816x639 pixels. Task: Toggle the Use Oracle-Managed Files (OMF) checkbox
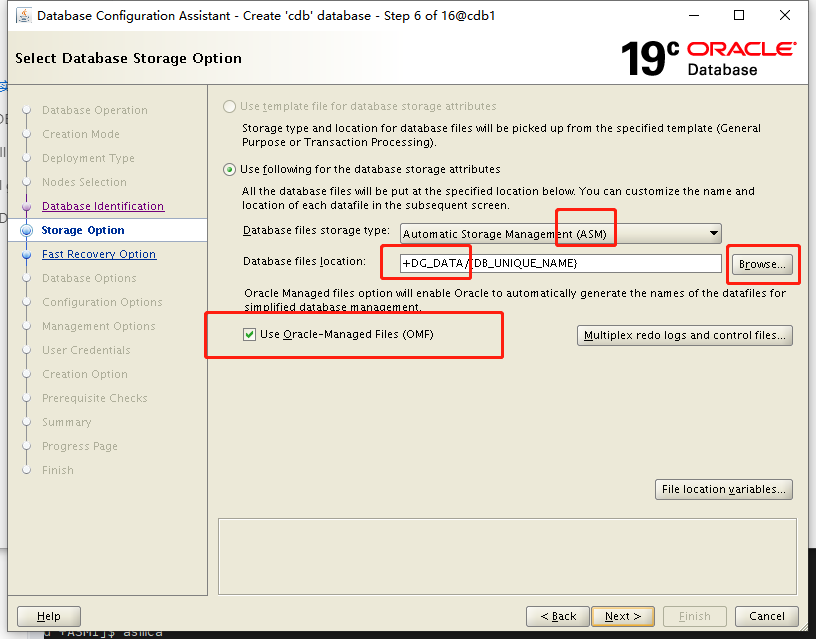click(249, 335)
